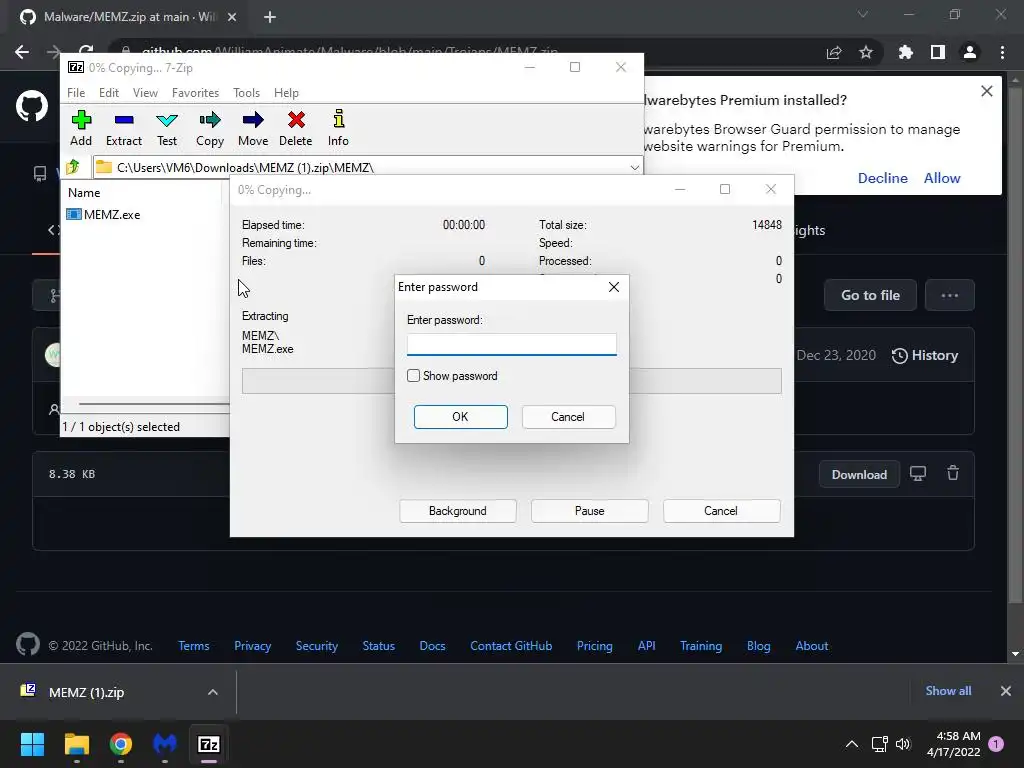Click the Info toolbar icon in 7-Zip
The width and height of the screenshot is (1024, 768).
(x=338, y=129)
